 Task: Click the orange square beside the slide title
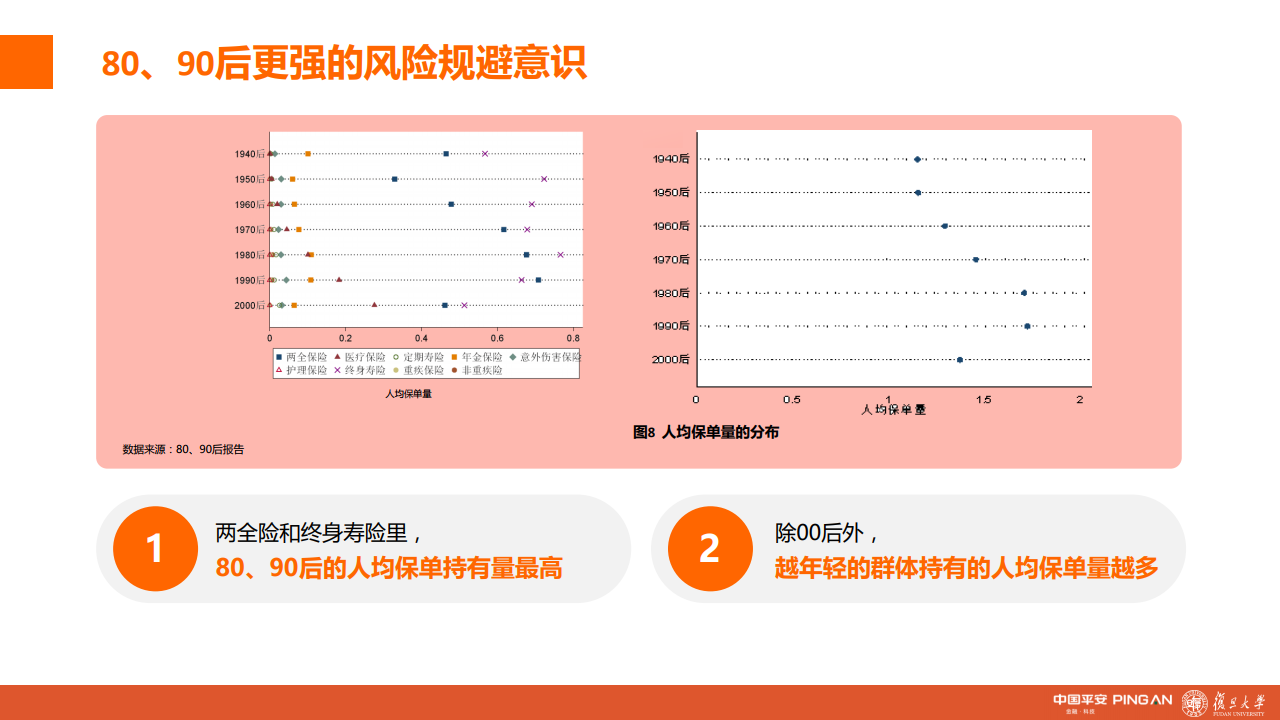[x=26, y=62]
